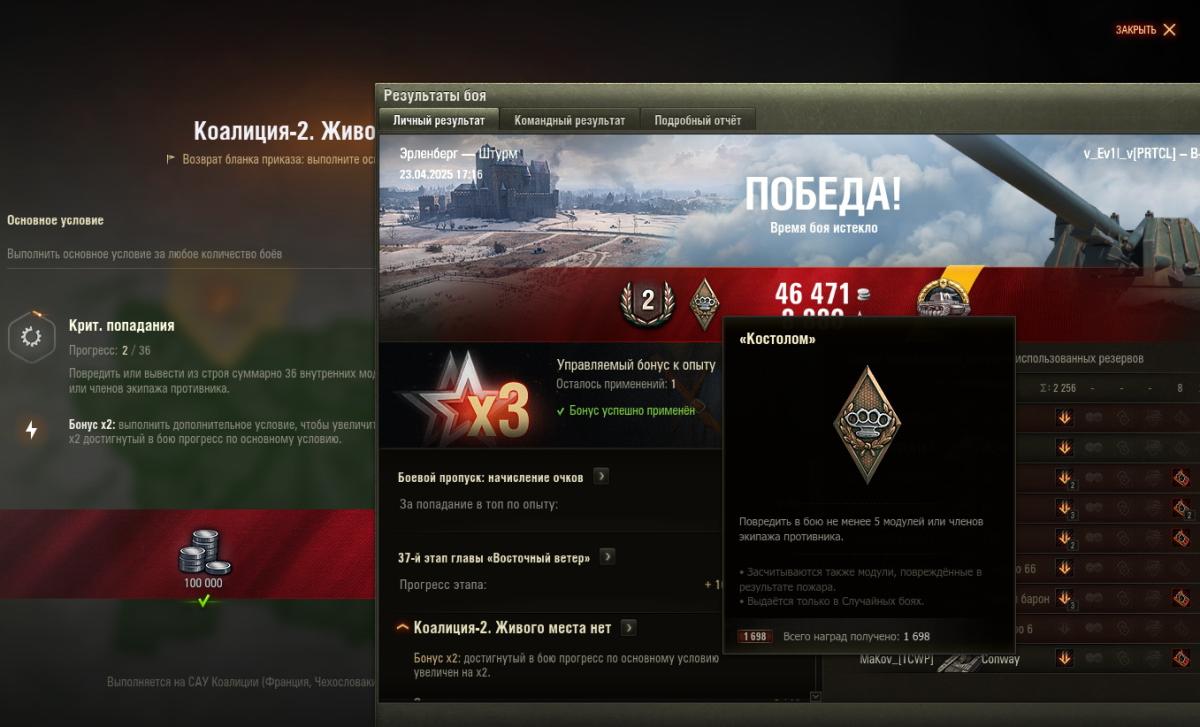This screenshot has width=1200, height=727.
Task: Click the large brass-knuckles medal in the tooltip
Action: click(x=868, y=423)
